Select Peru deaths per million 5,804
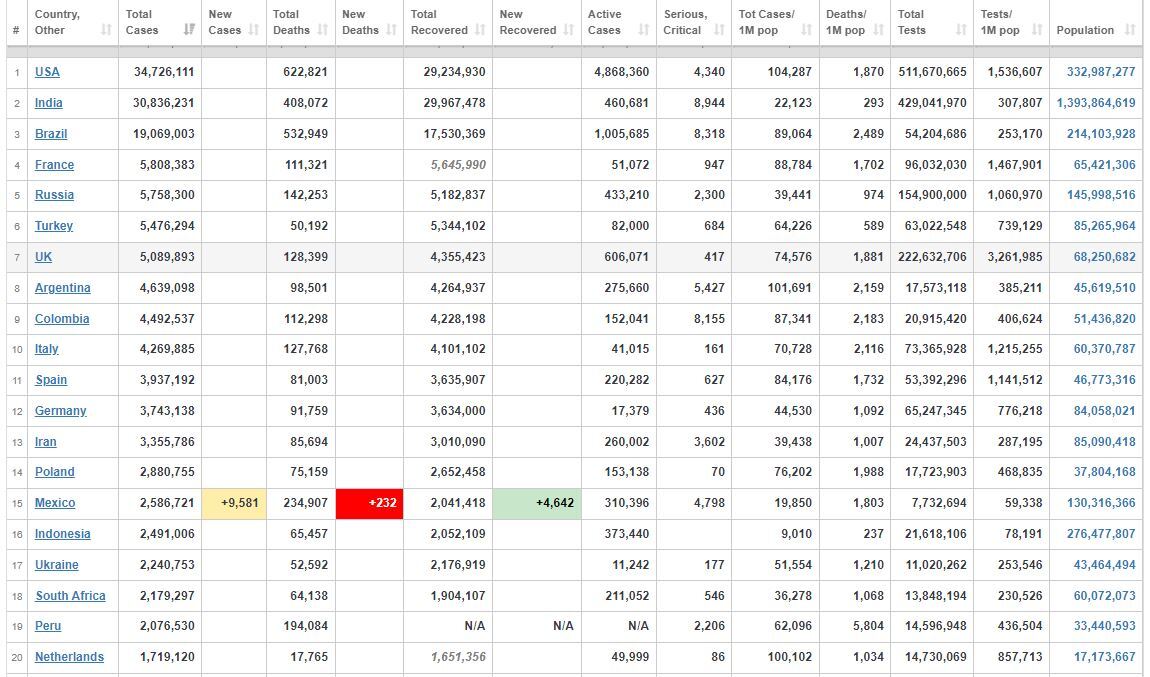 (x=868, y=626)
